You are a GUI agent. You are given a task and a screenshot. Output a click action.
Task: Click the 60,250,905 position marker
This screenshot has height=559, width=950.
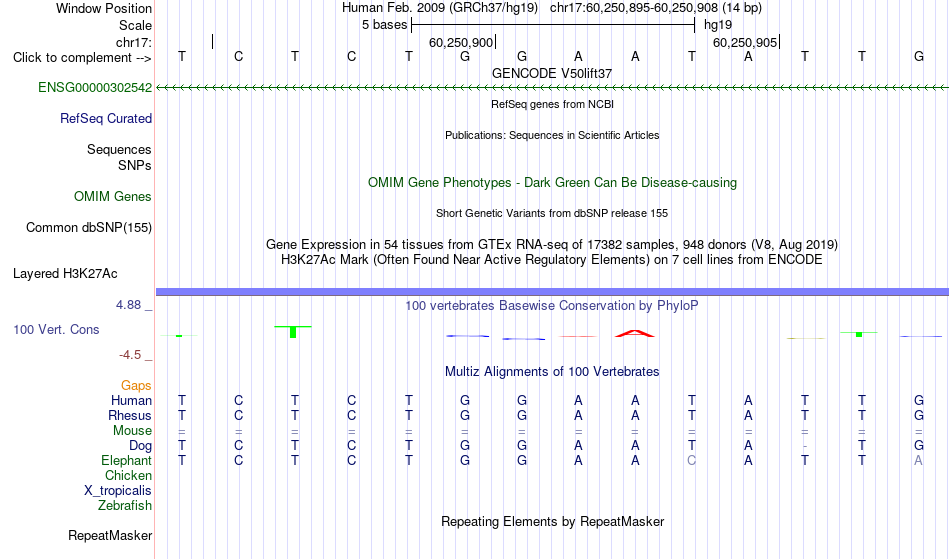[746, 42]
